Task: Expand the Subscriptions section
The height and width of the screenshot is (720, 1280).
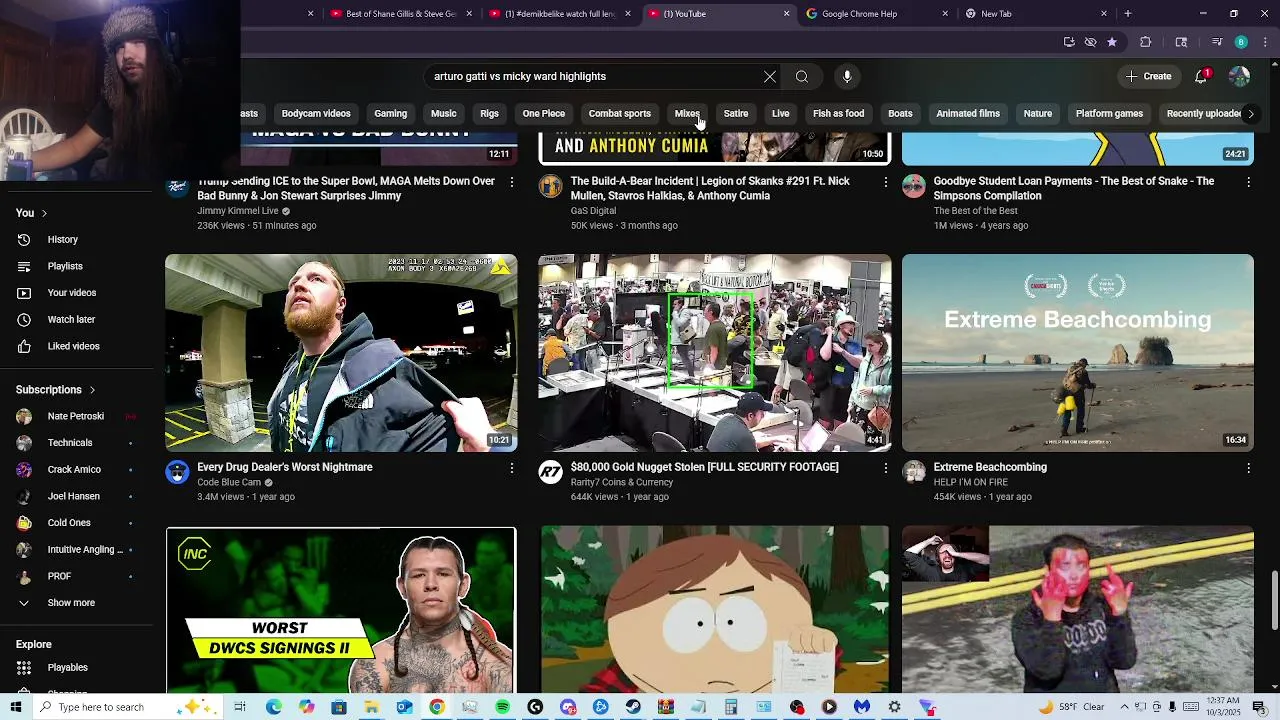Action: (56, 390)
